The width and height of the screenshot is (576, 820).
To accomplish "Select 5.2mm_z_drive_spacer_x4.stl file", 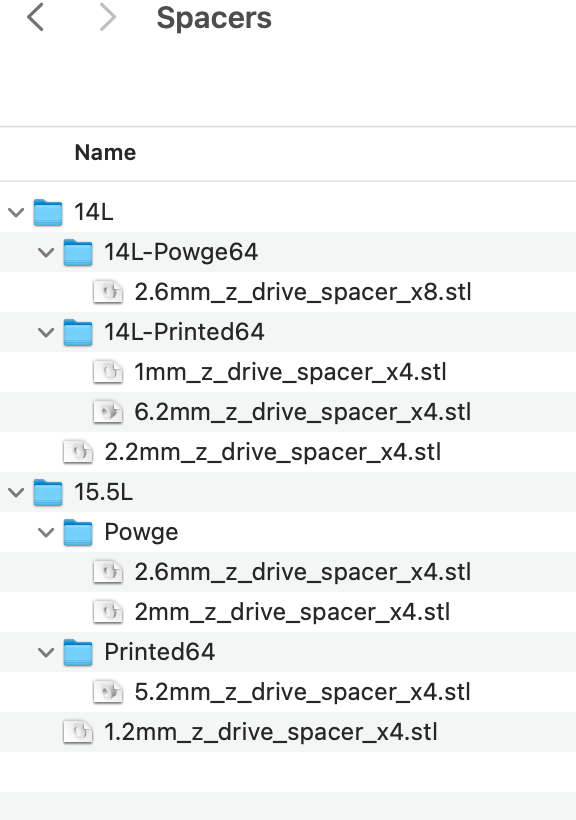I will tap(288, 692).
